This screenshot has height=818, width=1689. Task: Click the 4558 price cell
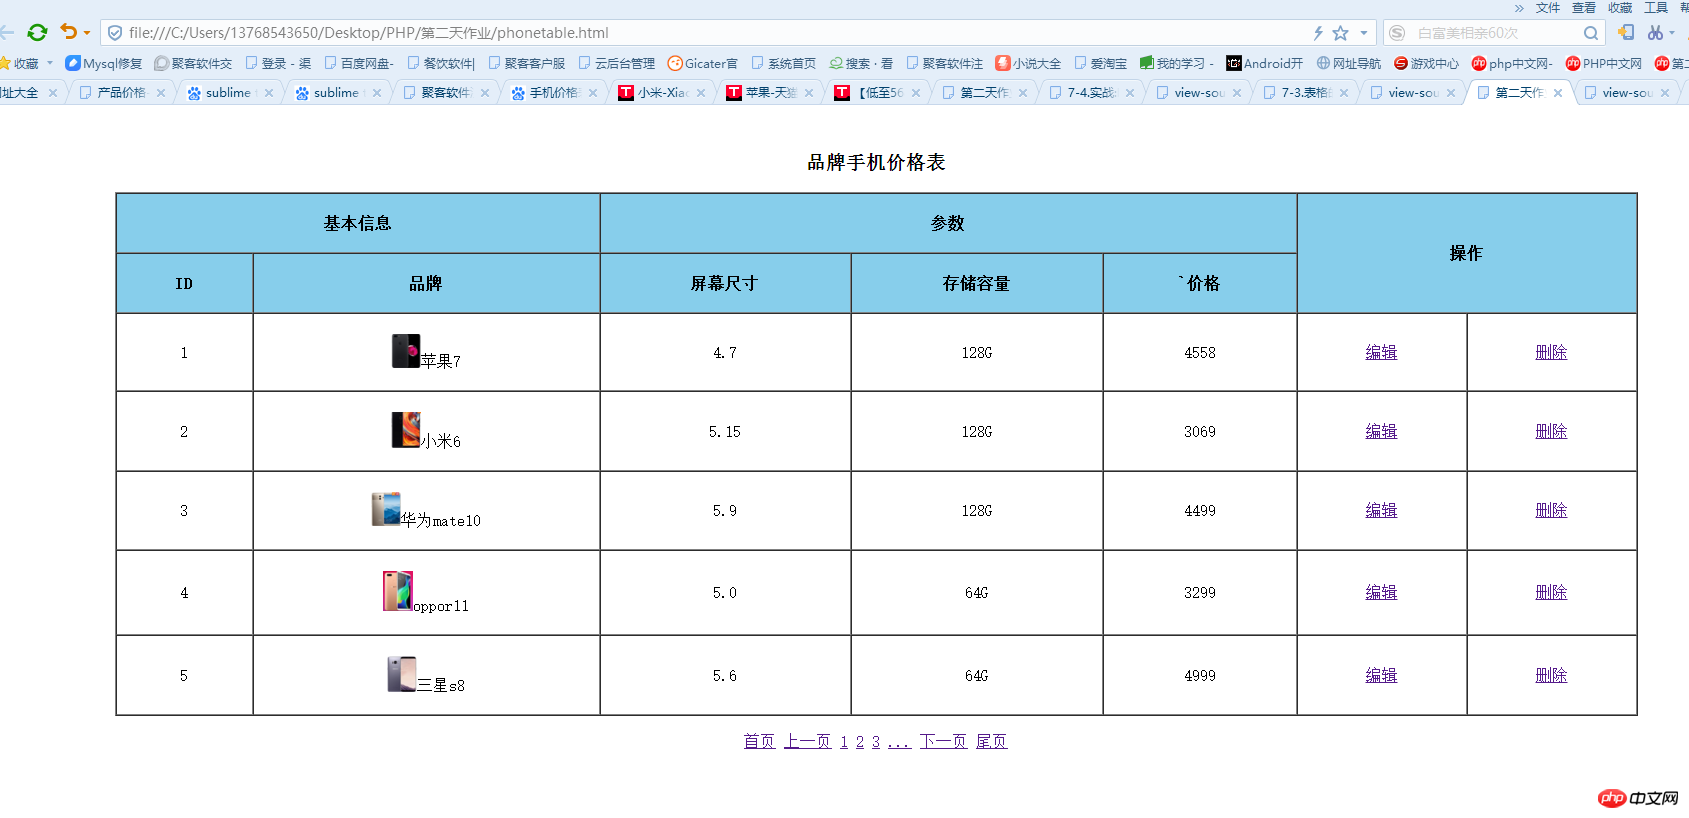pos(1200,352)
